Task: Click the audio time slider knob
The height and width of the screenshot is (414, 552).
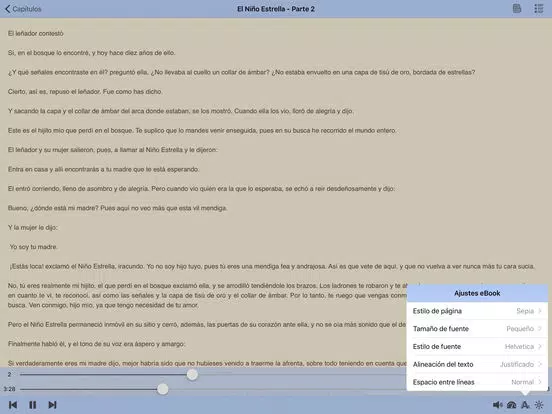Action: pos(163,389)
